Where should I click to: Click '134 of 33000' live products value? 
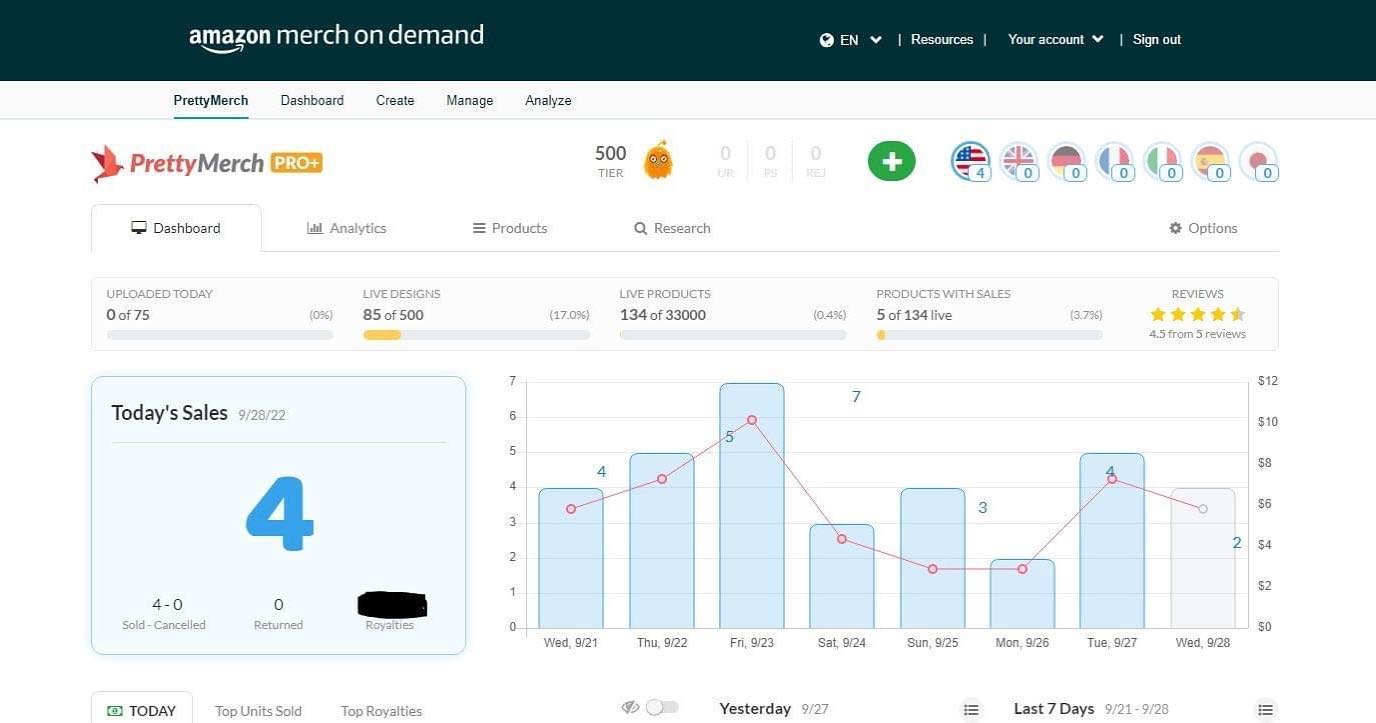[x=663, y=314]
